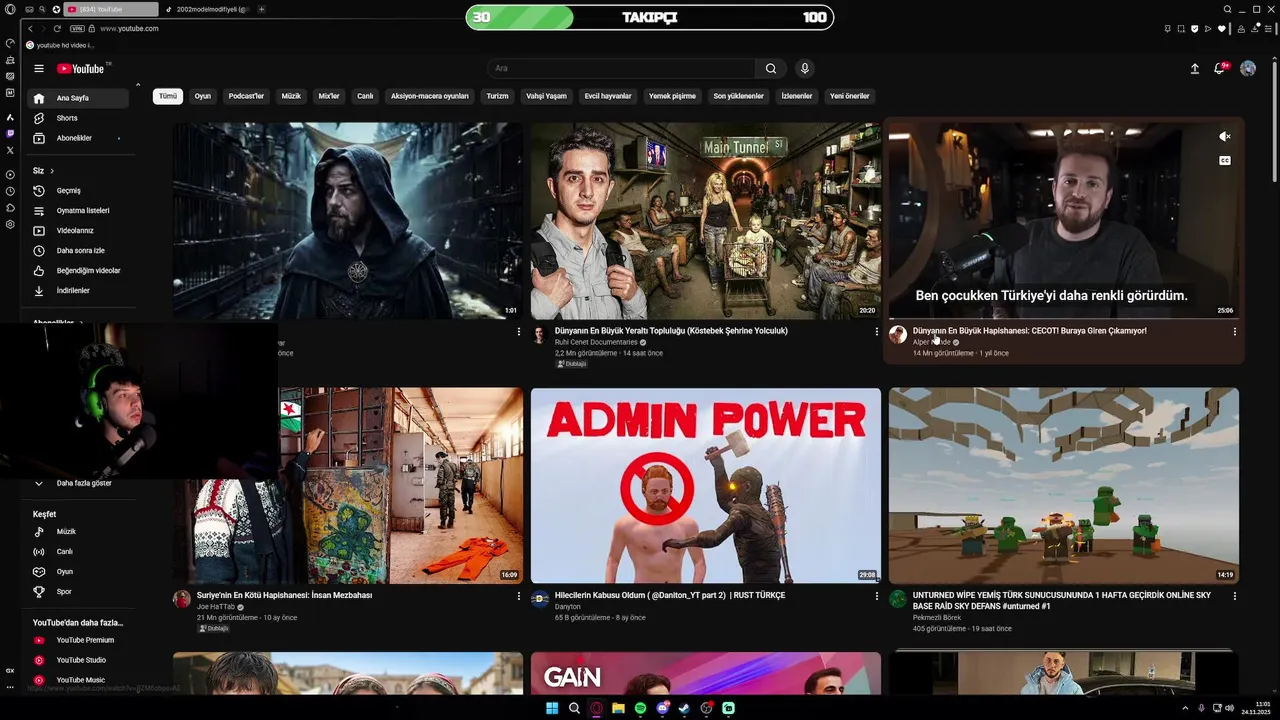Open options menu for Köstebek Şehrine video
The width and height of the screenshot is (1280, 720).
point(877,331)
